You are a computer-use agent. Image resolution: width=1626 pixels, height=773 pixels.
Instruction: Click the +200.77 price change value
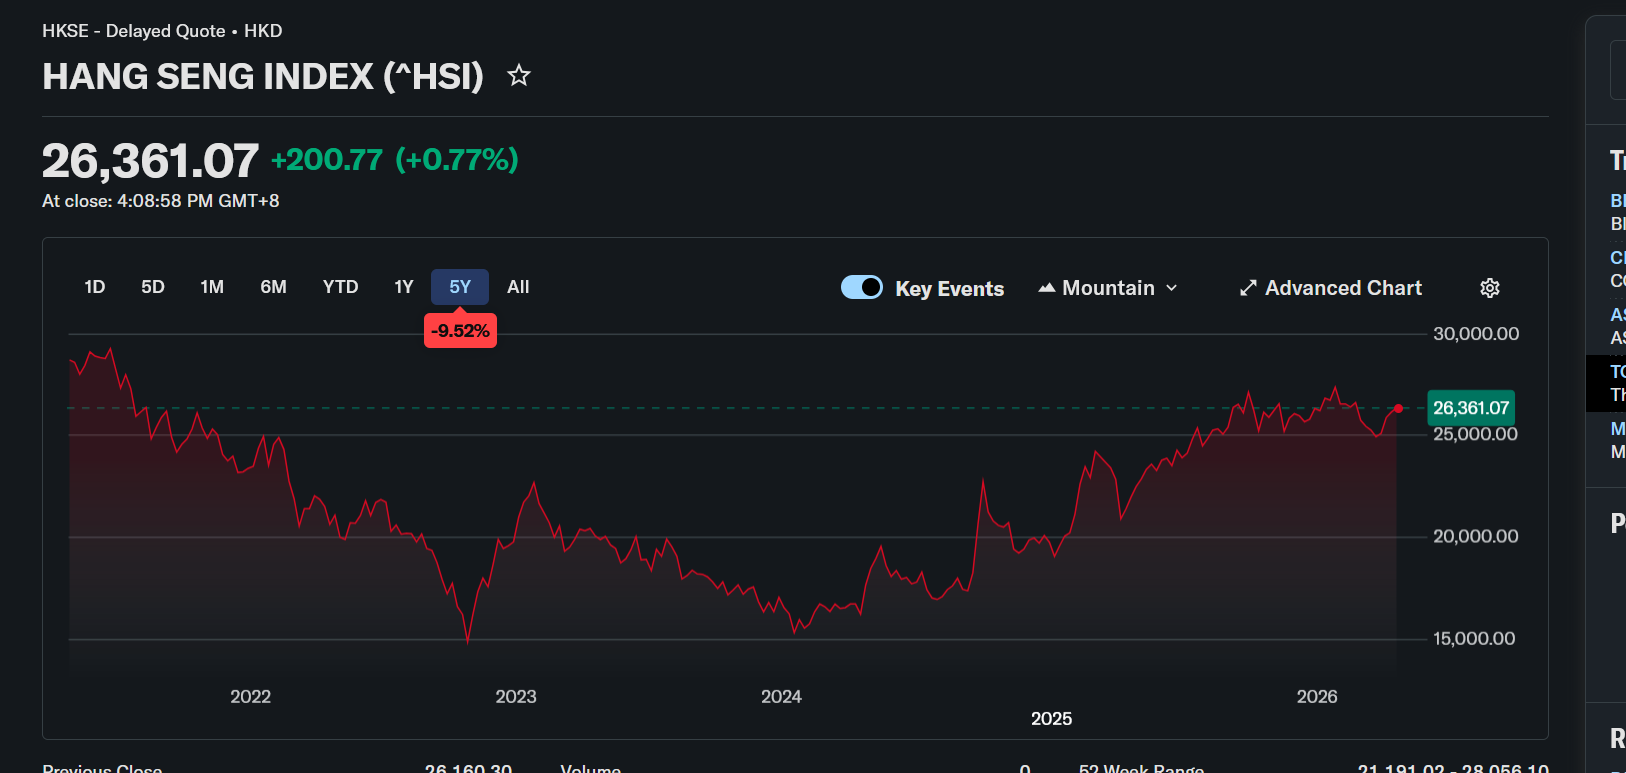coord(327,160)
